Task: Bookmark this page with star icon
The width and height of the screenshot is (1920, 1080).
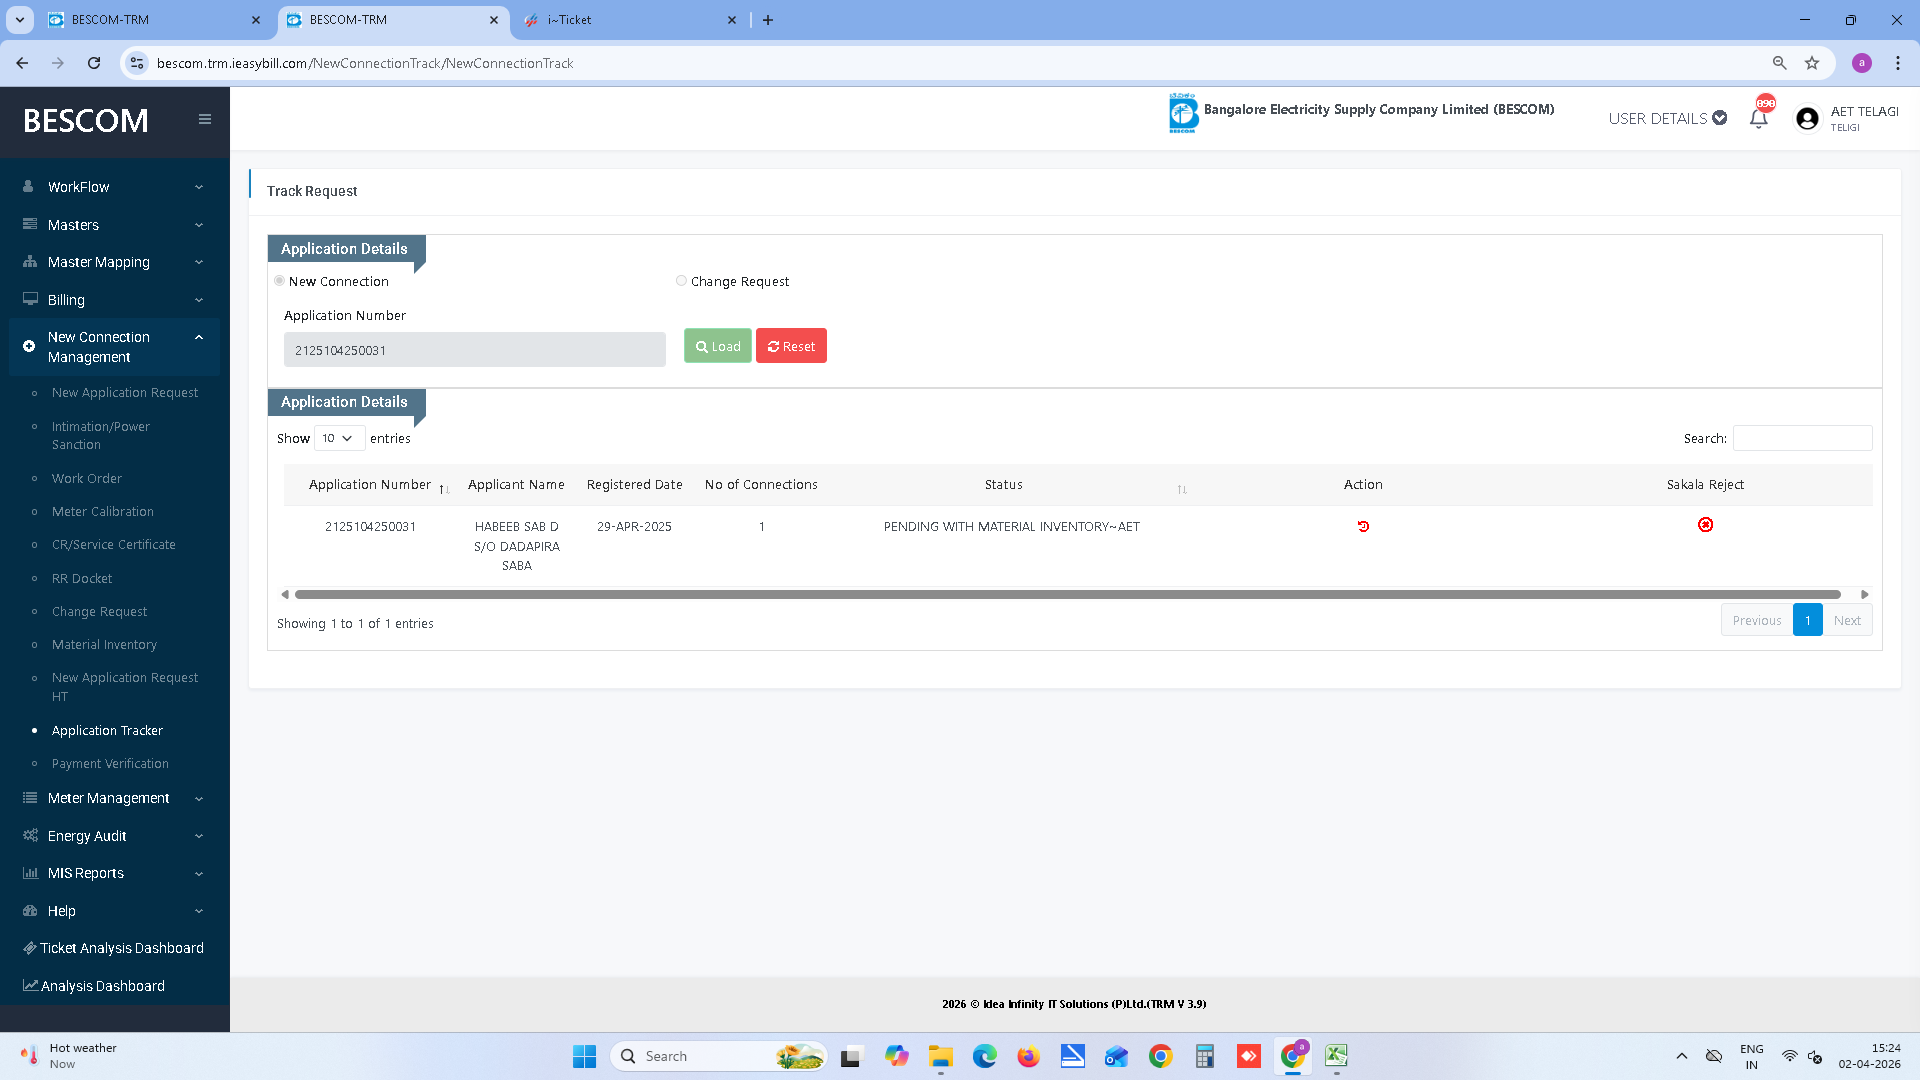Action: click(1812, 63)
